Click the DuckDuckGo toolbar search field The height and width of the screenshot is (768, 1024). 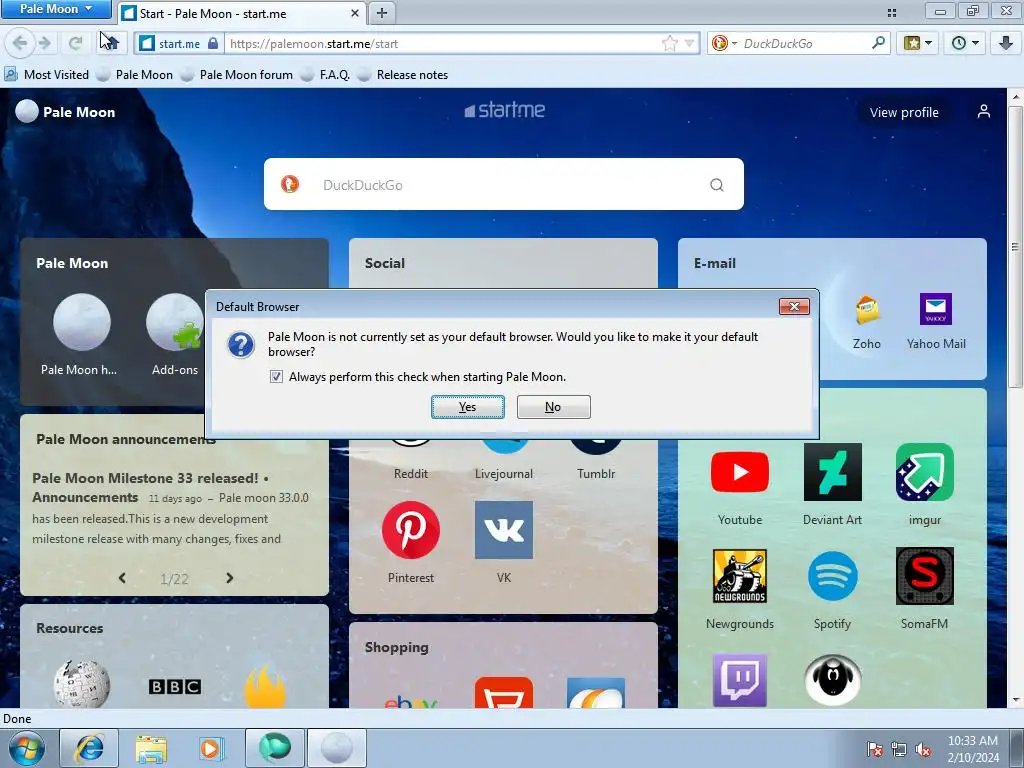[x=805, y=44]
